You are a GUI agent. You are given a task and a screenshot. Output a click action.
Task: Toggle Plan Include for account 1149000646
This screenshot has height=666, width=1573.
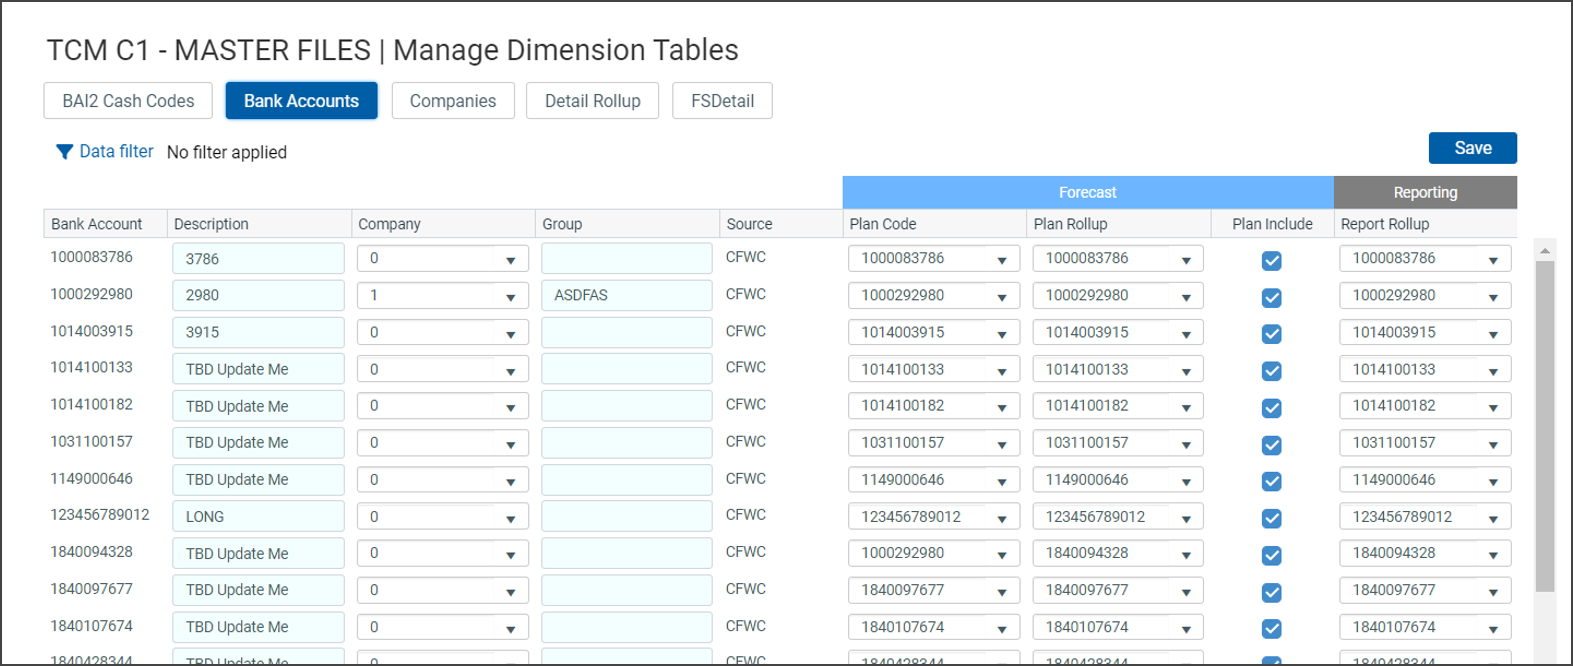click(x=1271, y=481)
